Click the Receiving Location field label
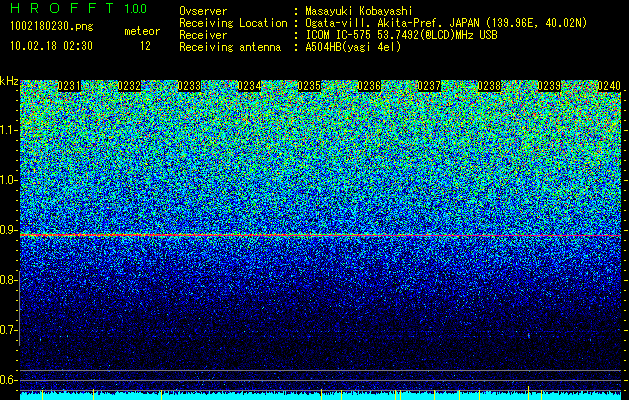The height and width of the screenshot is (400, 629). (233, 23)
